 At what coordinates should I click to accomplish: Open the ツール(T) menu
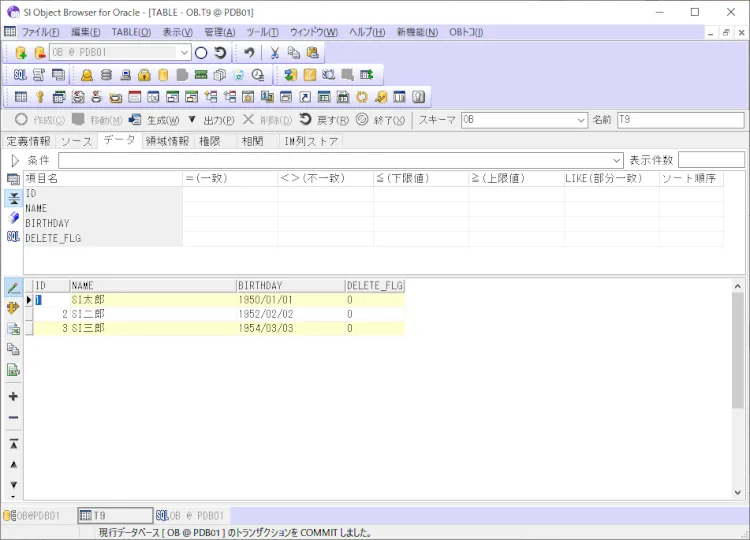click(262, 32)
